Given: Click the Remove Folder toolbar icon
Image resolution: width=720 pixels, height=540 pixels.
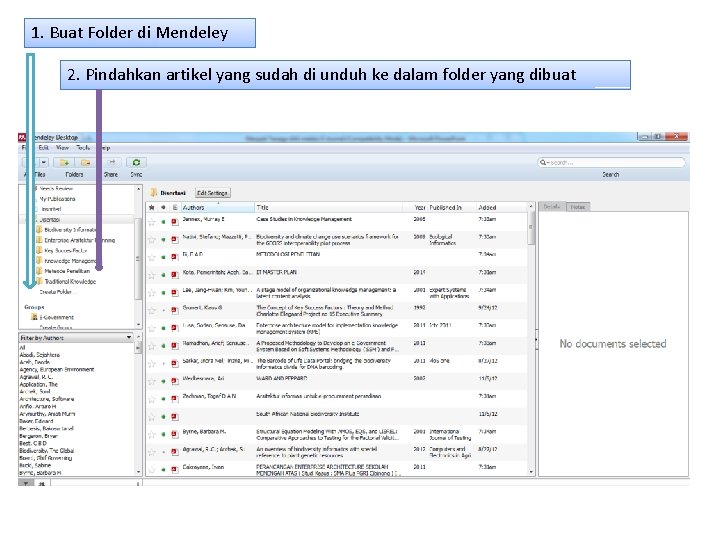Looking at the screenshot, I should click(85, 163).
